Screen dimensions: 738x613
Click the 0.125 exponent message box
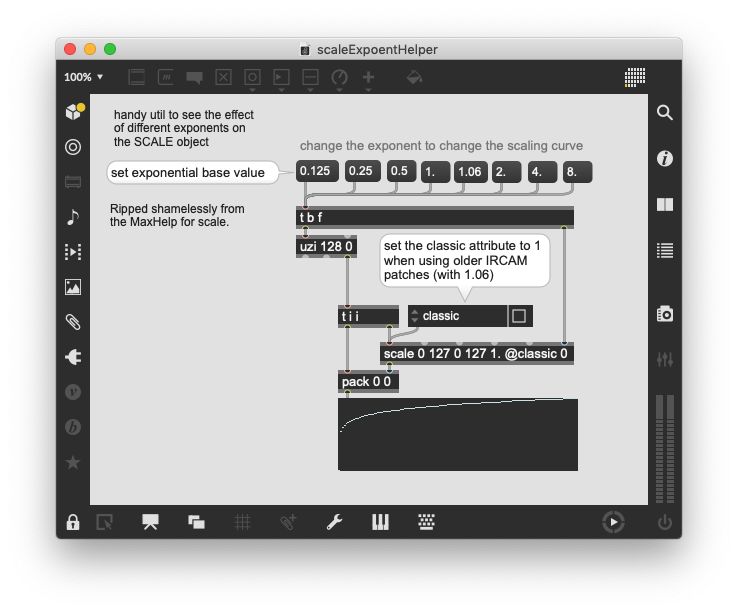coord(315,172)
